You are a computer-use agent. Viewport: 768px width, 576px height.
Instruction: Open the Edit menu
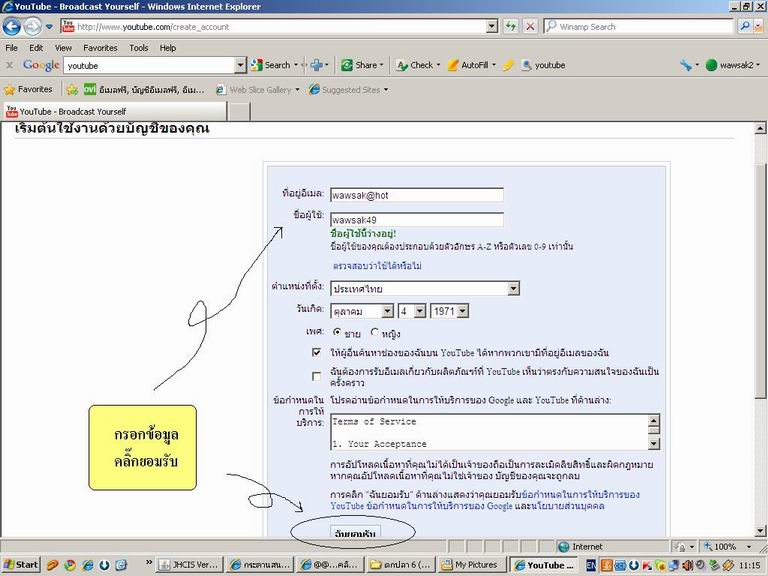[36, 48]
